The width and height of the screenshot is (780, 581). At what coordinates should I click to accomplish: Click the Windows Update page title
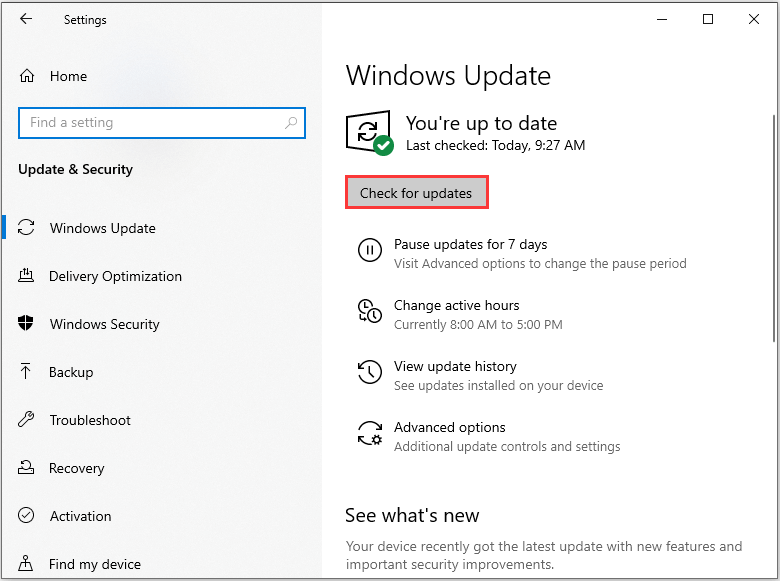tap(448, 76)
